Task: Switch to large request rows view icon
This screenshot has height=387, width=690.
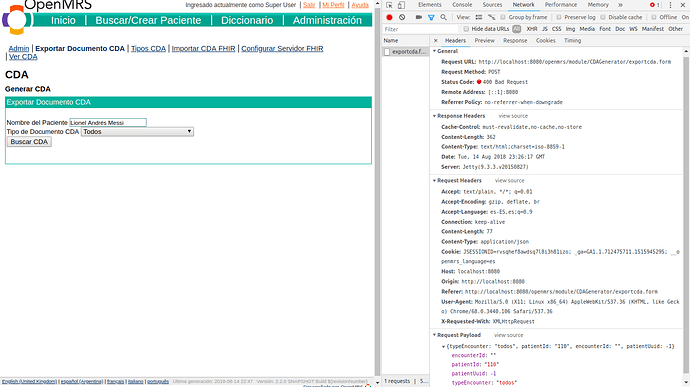Action: click(x=479, y=17)
